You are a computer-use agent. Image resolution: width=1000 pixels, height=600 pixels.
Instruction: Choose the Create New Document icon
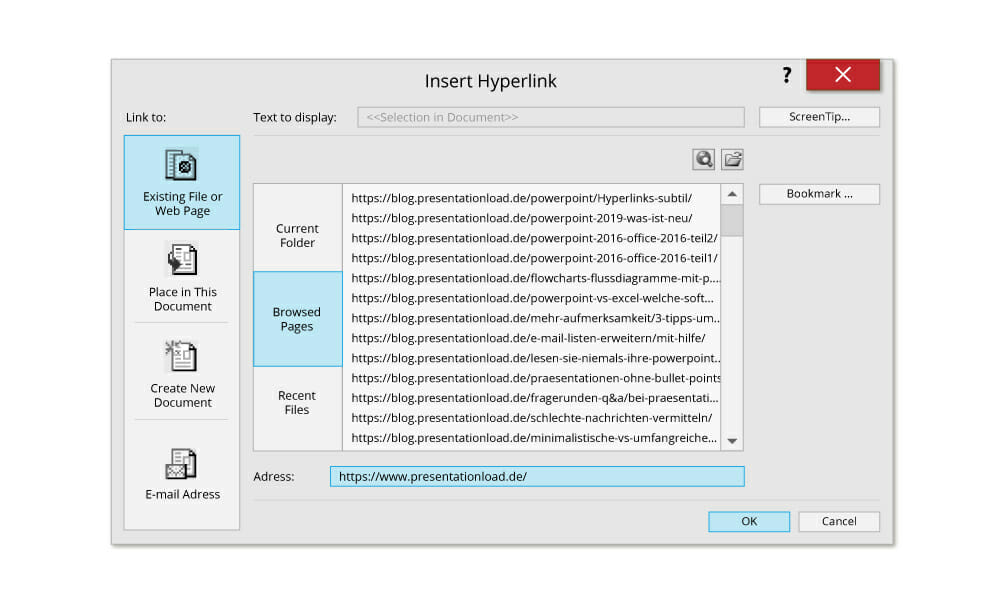pos(182,356)
